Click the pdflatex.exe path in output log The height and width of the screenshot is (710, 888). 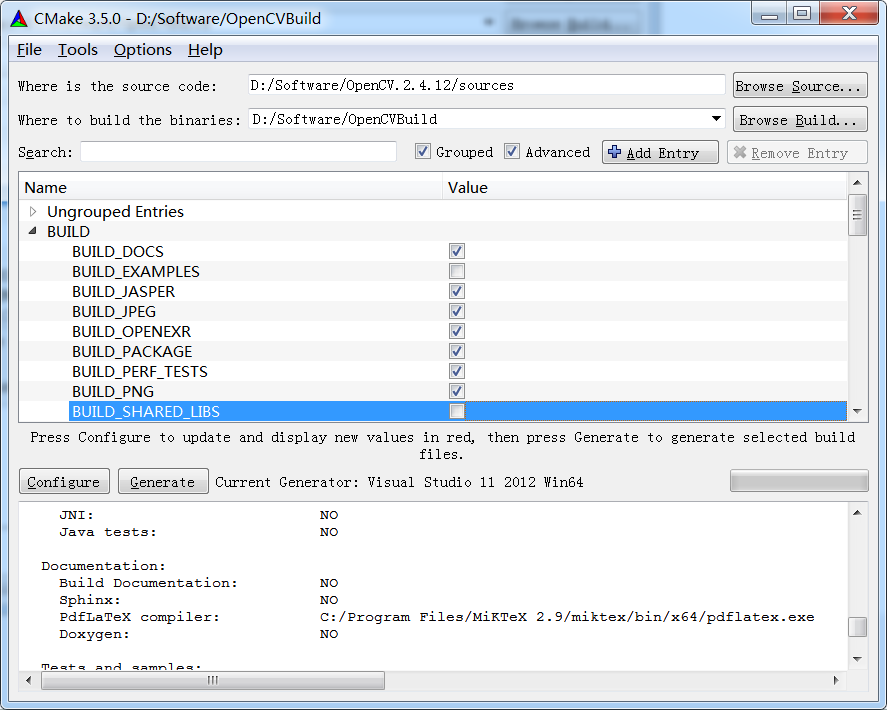(x=567, y=617)
